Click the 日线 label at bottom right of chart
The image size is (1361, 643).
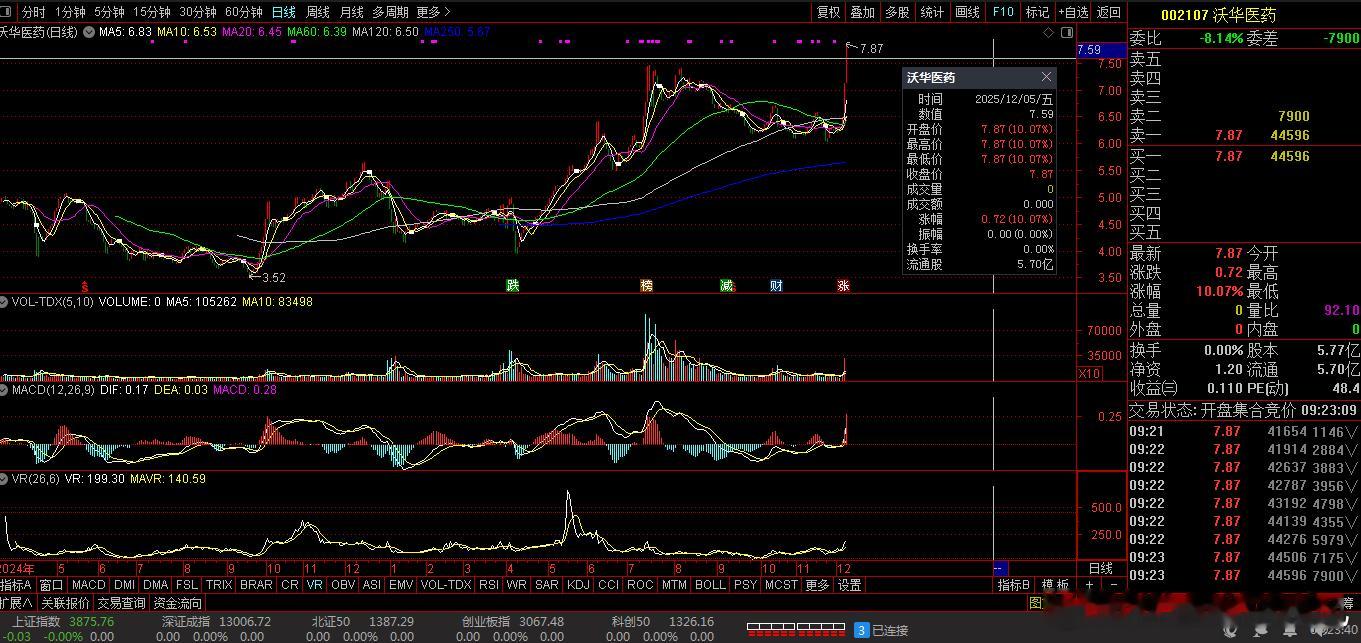(x=1101, y=568)
